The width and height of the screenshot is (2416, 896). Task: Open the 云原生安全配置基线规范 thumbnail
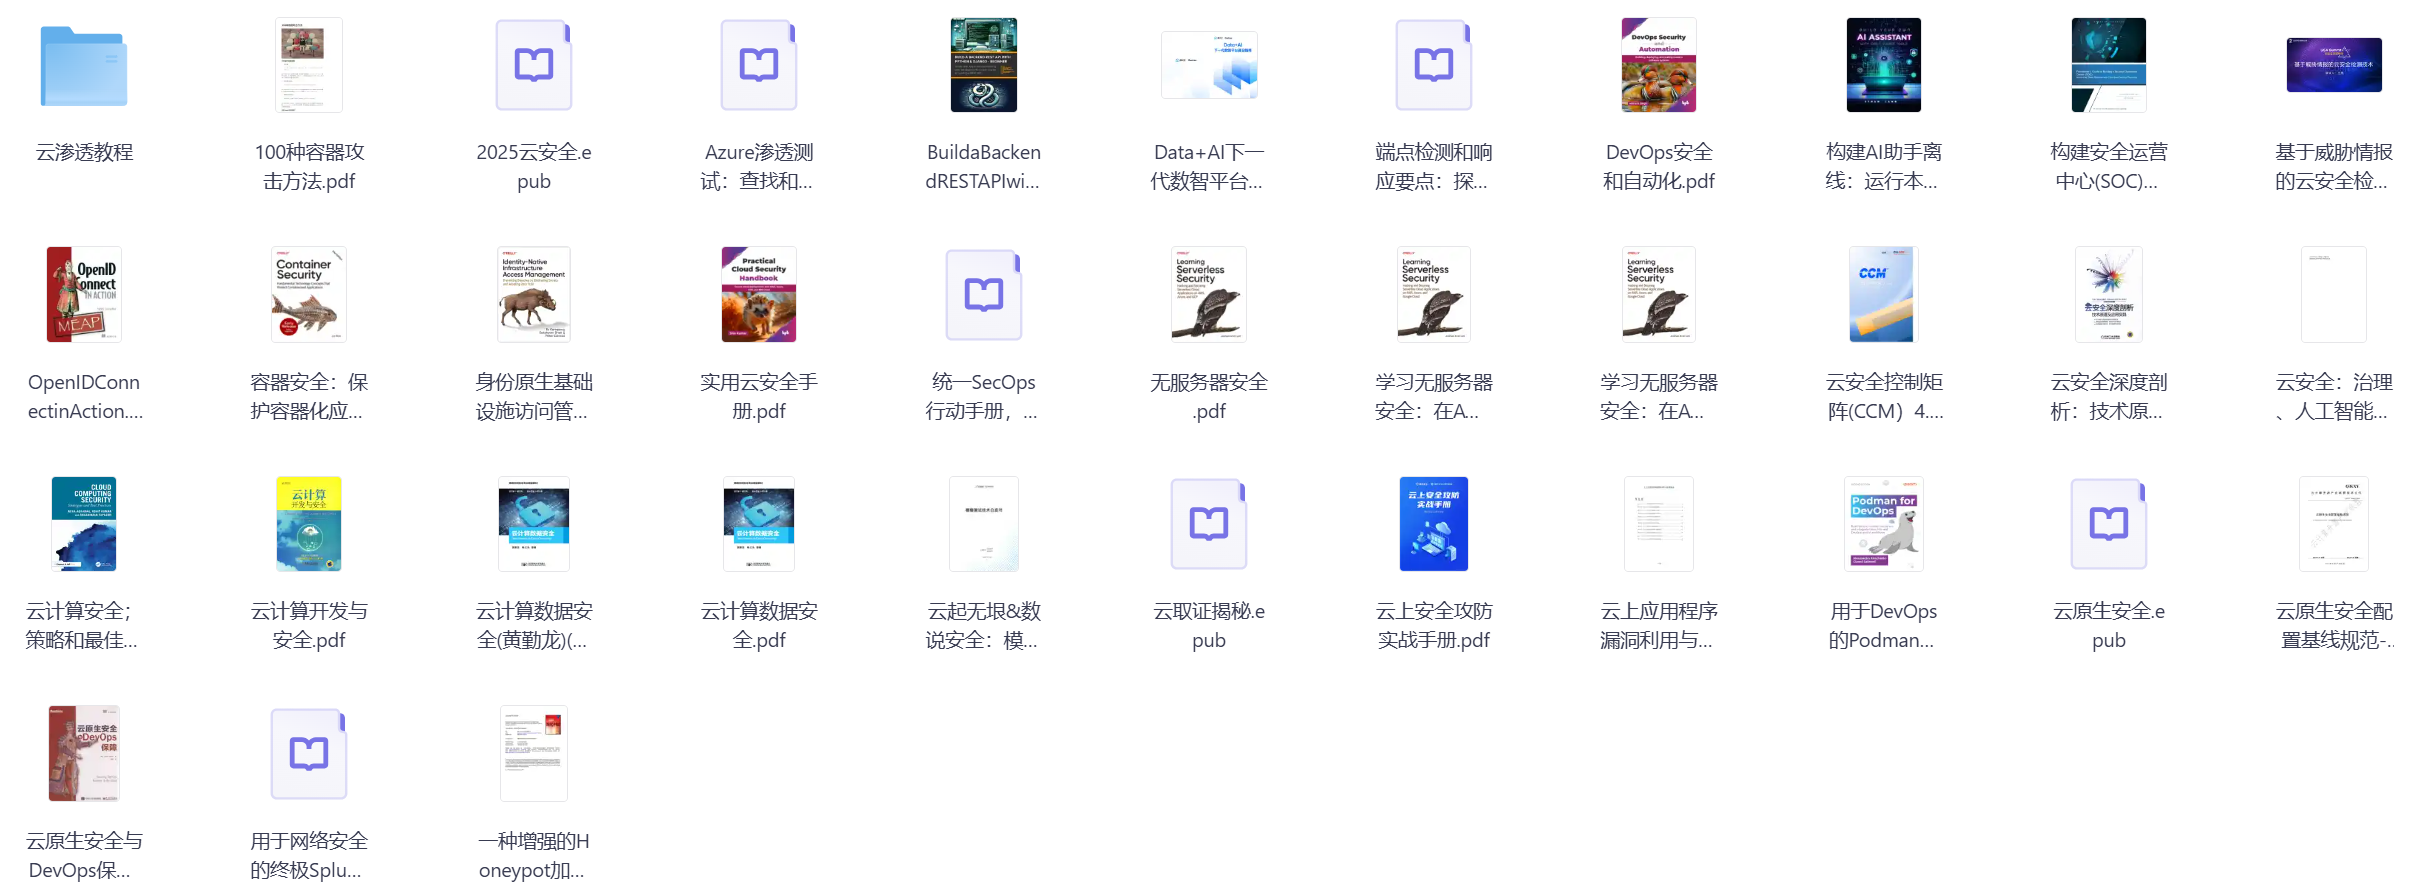2334,524
